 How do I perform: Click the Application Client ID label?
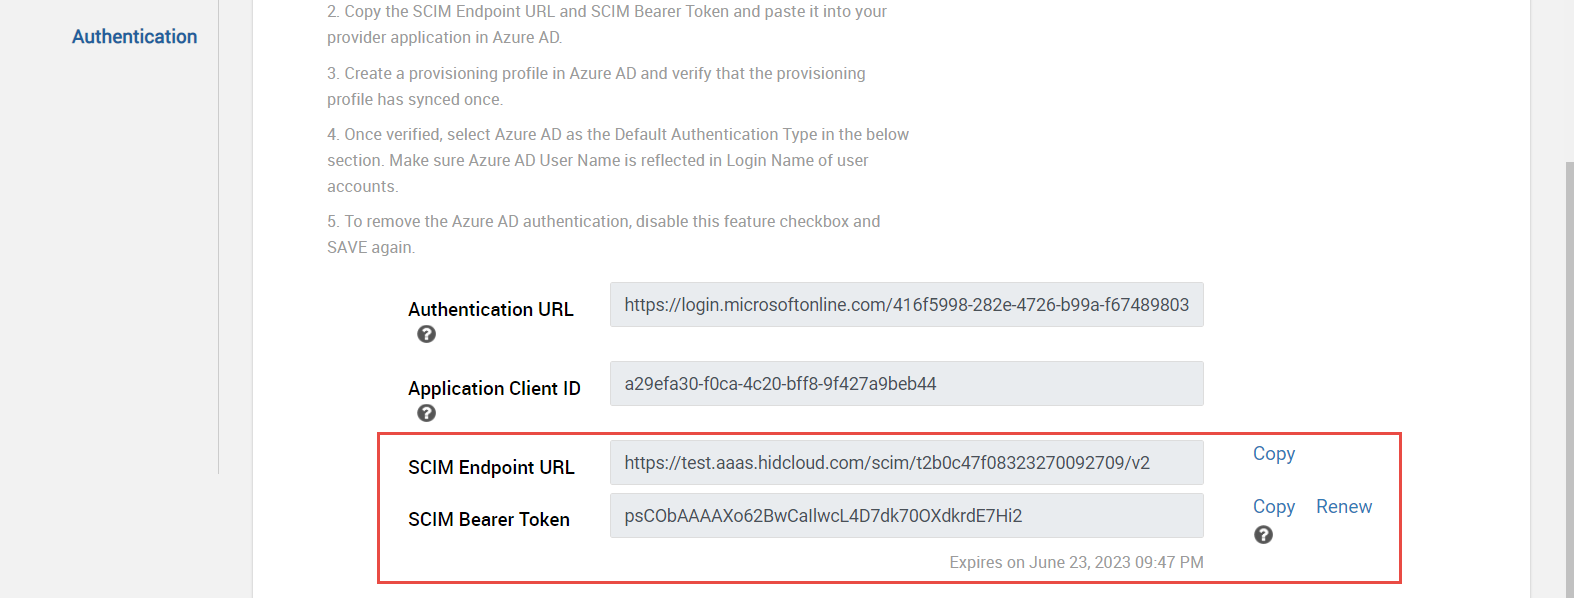[x=494, y=389]
